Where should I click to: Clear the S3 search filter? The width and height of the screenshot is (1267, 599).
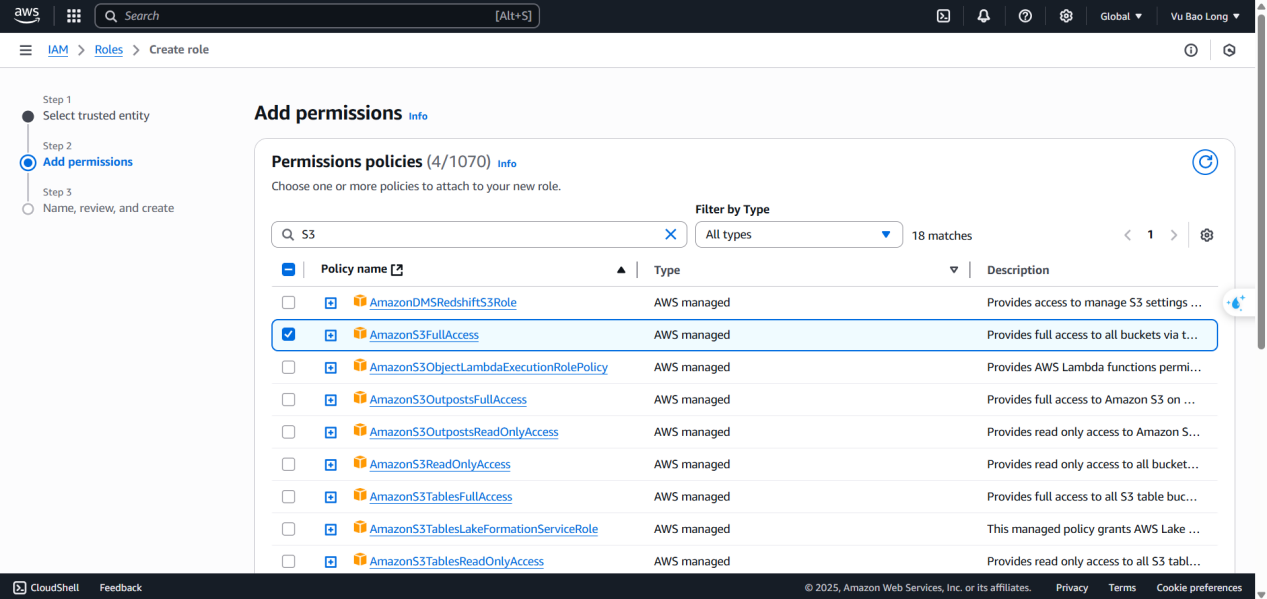pyautogui.click(x=671, y=234)
